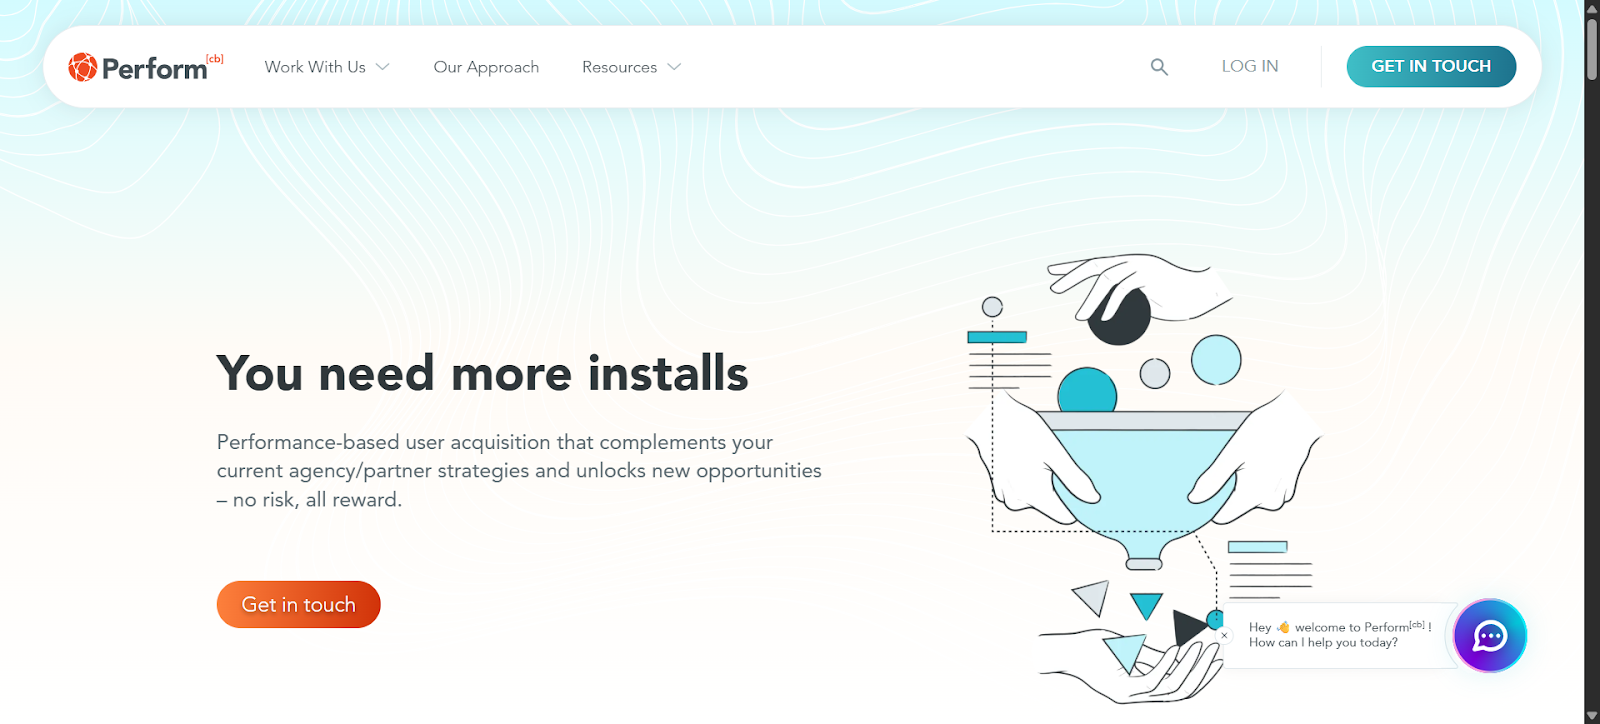The image size is (1600, 724).
Task: Expand the chevron beside Resources
Action: click(x=674, y=67)
